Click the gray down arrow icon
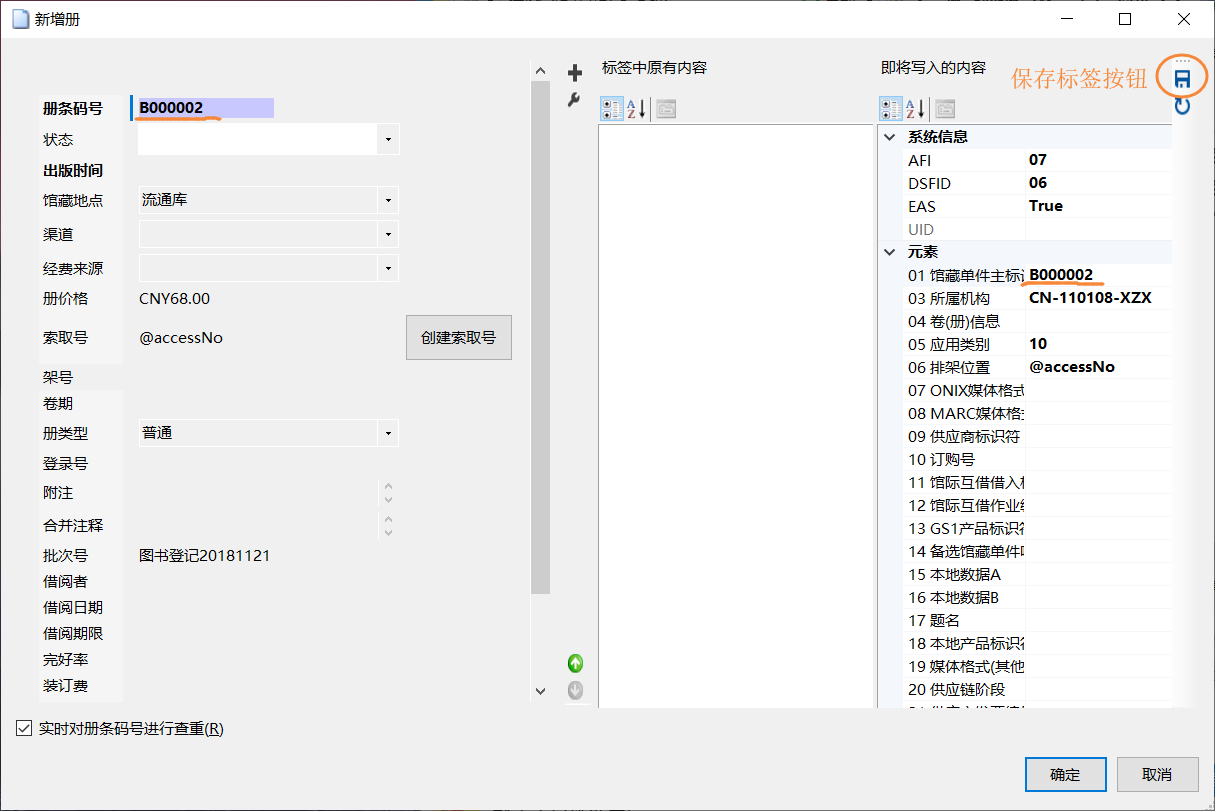The image size is (1215, 811). pyautogui.click(x=575, y=689)
